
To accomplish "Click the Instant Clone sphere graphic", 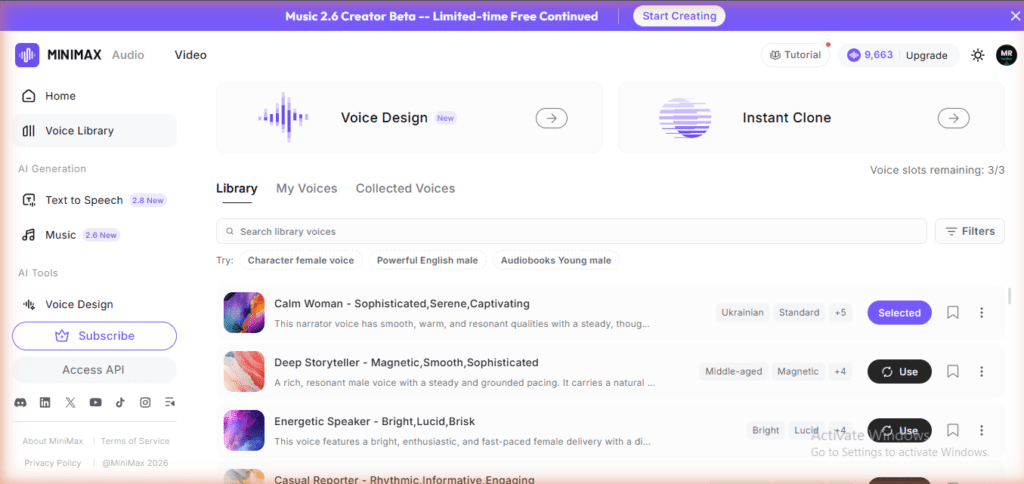I will pyautogui.click(x=685, y=118).
